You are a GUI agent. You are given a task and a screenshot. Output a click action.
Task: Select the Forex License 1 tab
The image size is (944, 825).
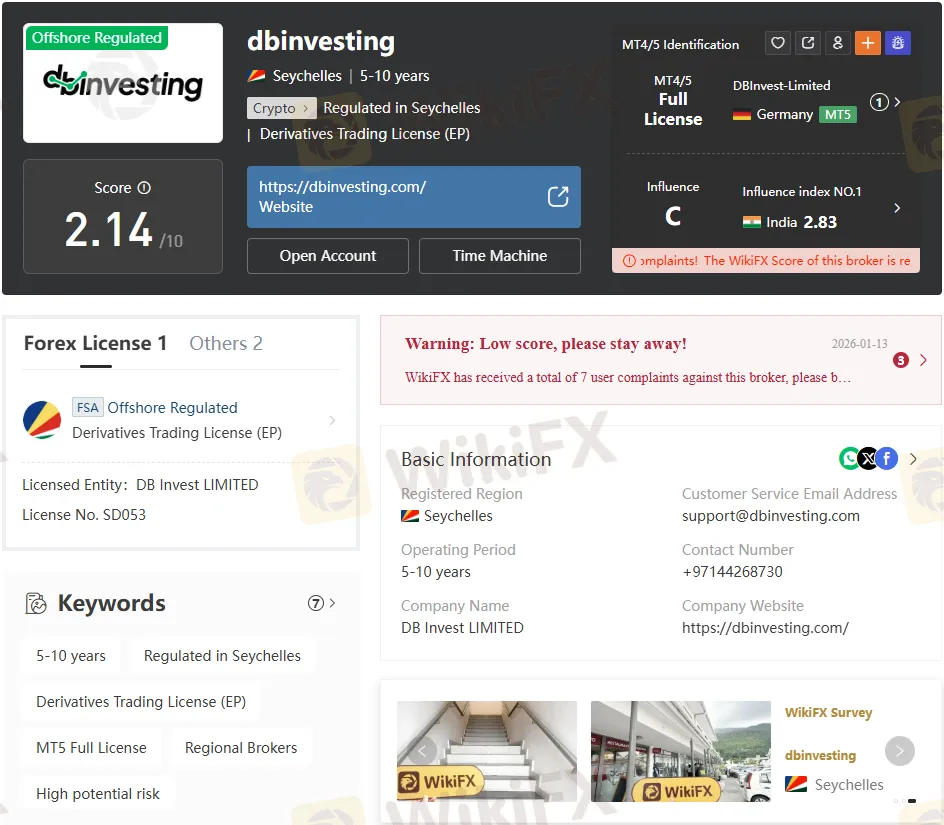pyautogui.click(x=95, y=343)
